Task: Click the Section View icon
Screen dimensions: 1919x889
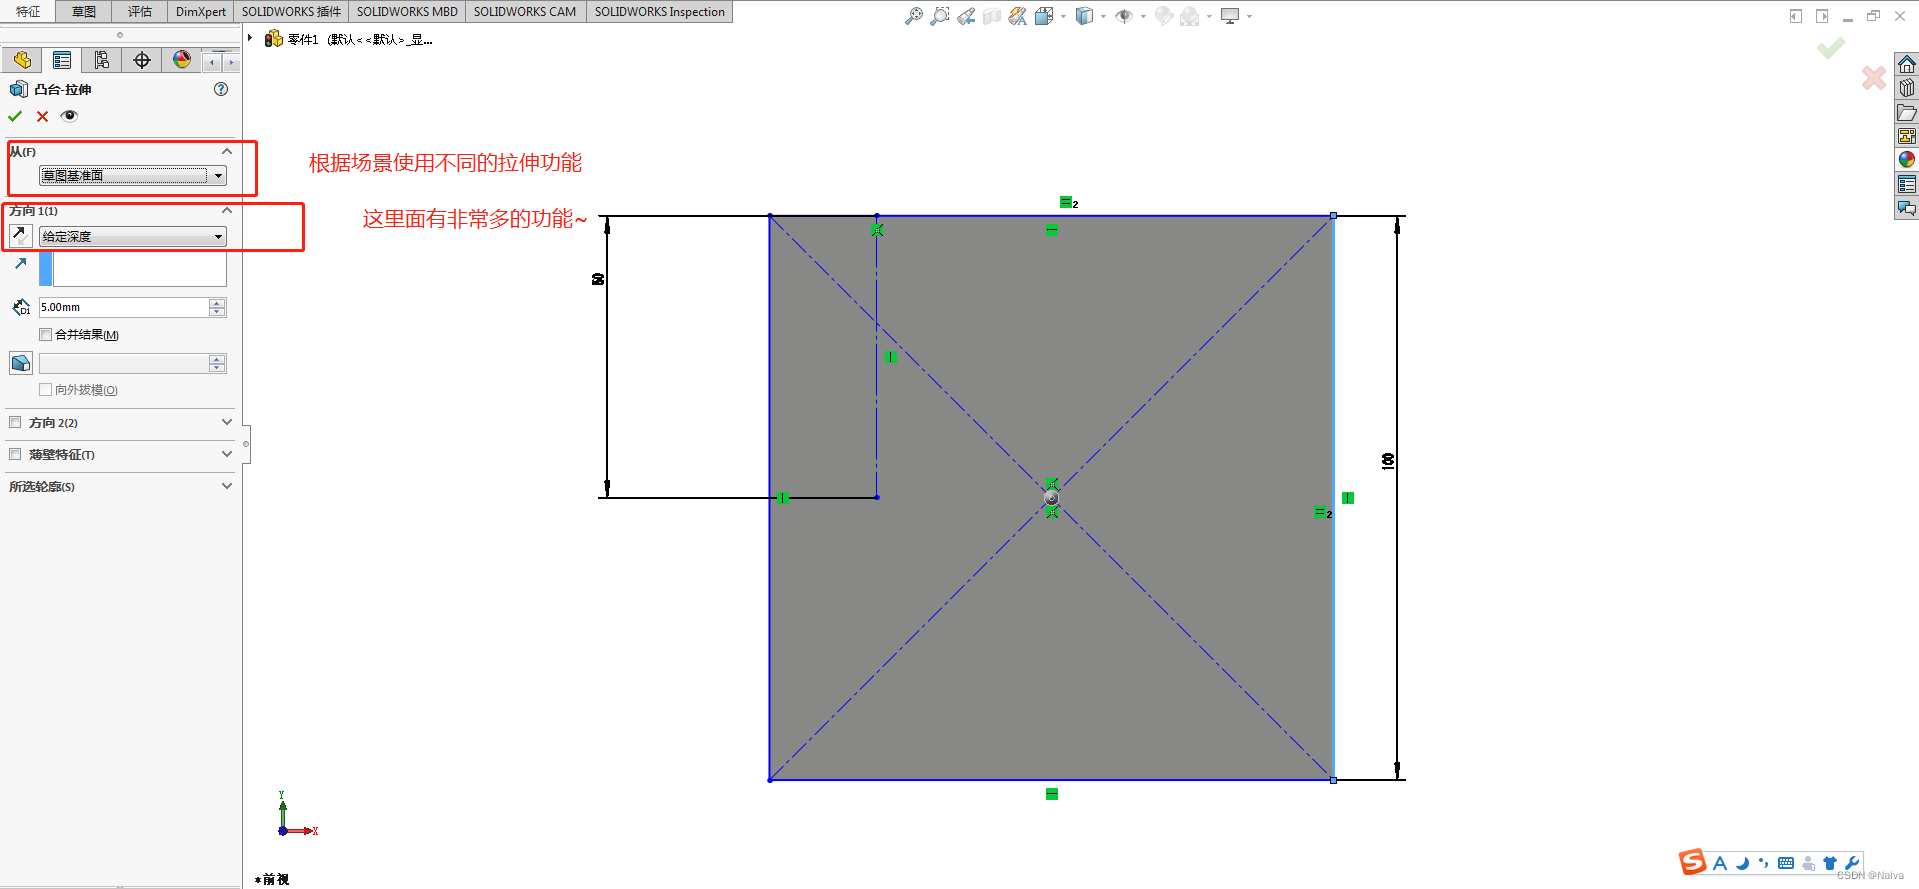Action: (x=992, y=16)
